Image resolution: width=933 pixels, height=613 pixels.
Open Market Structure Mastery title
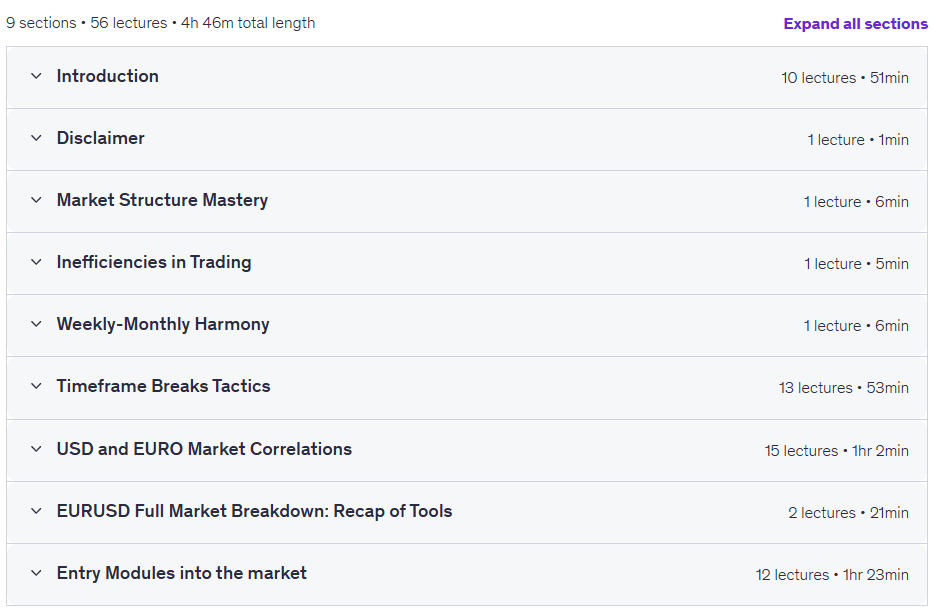pyautogui.click(x=162, y=201)
